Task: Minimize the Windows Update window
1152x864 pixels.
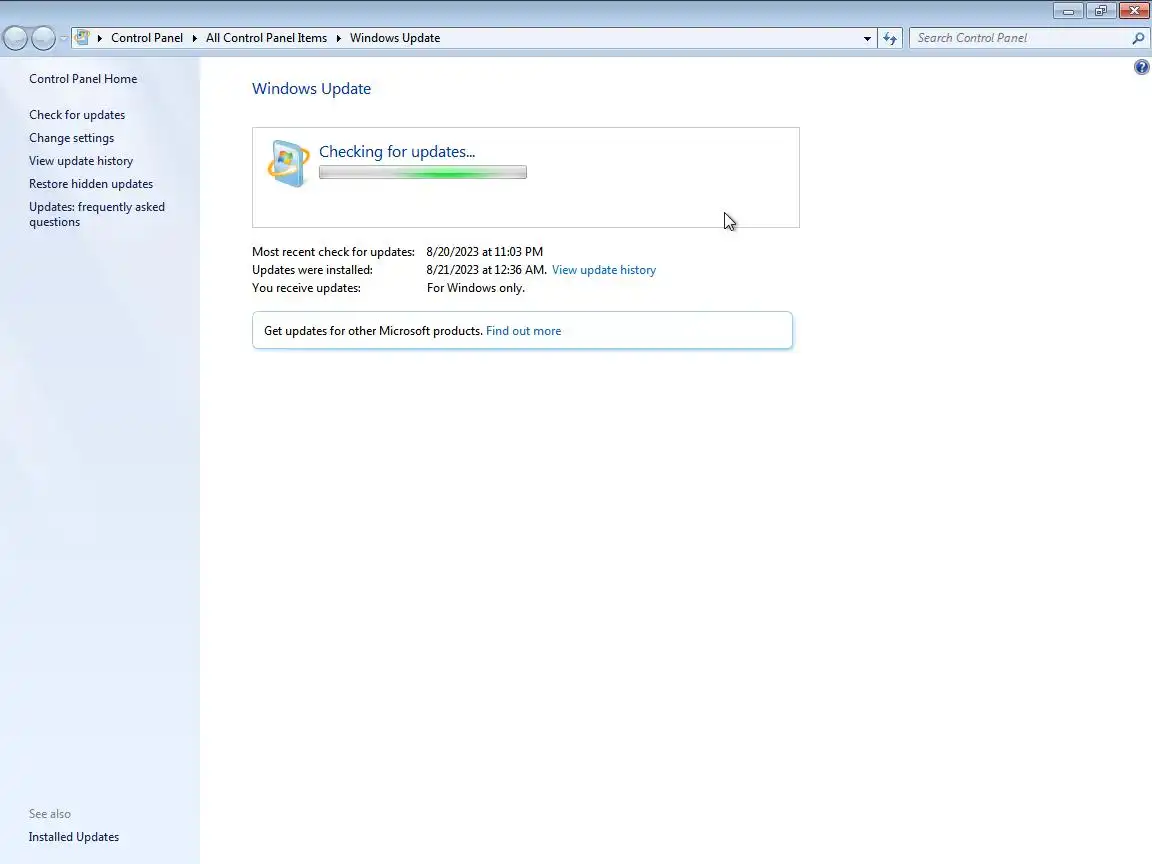Action: pos(1068,11)
